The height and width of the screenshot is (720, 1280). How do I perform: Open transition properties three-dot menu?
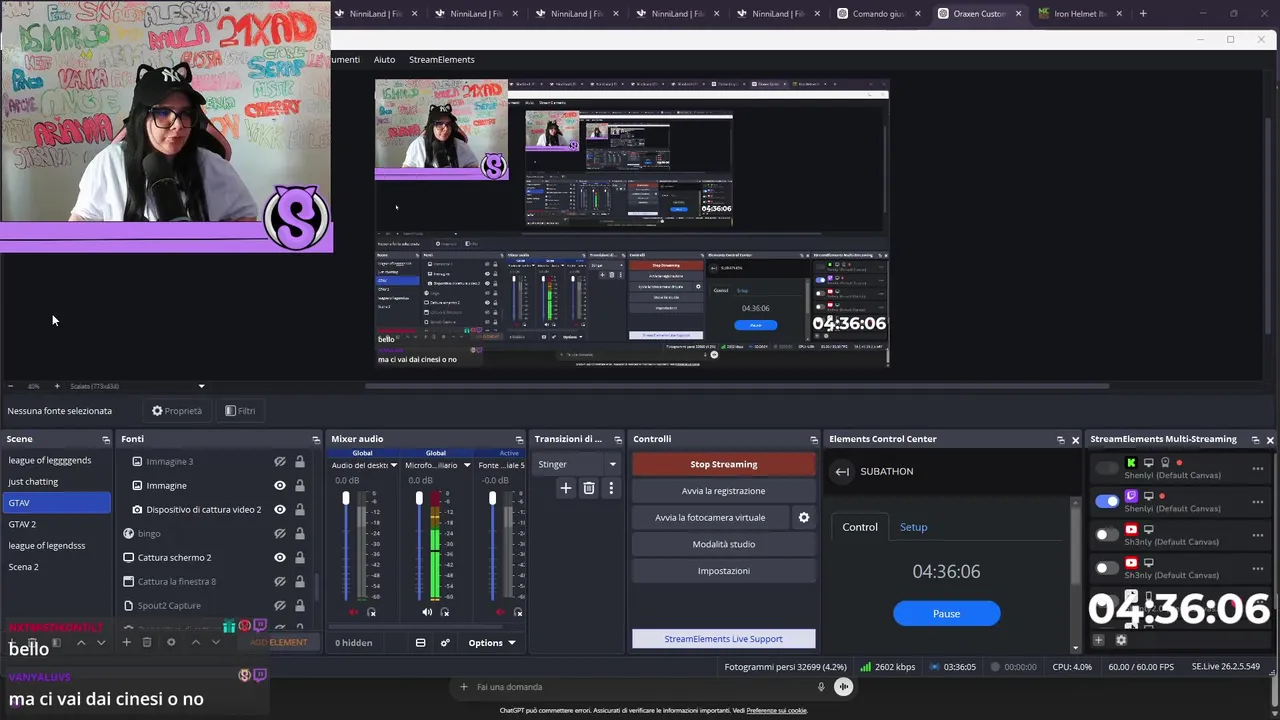point(611,488)
